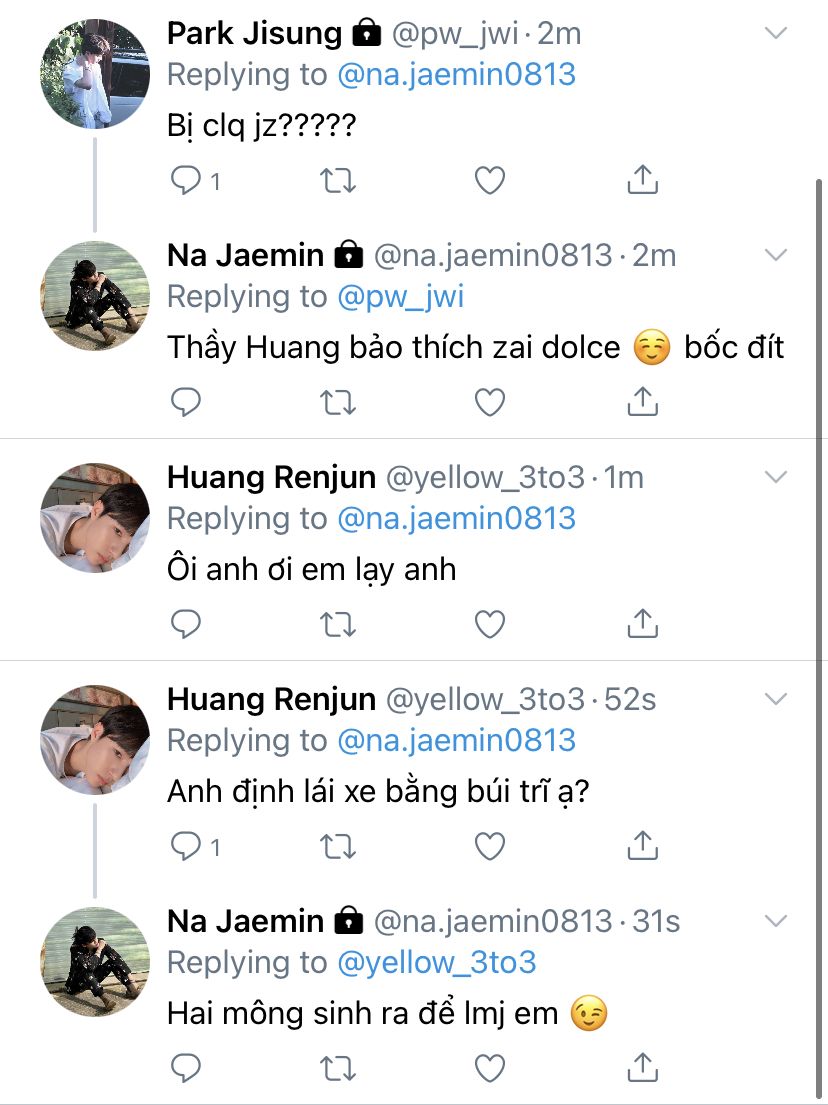Open options chevron on Park Jisung's tweet
The image size is (828, 1105).
776,34
